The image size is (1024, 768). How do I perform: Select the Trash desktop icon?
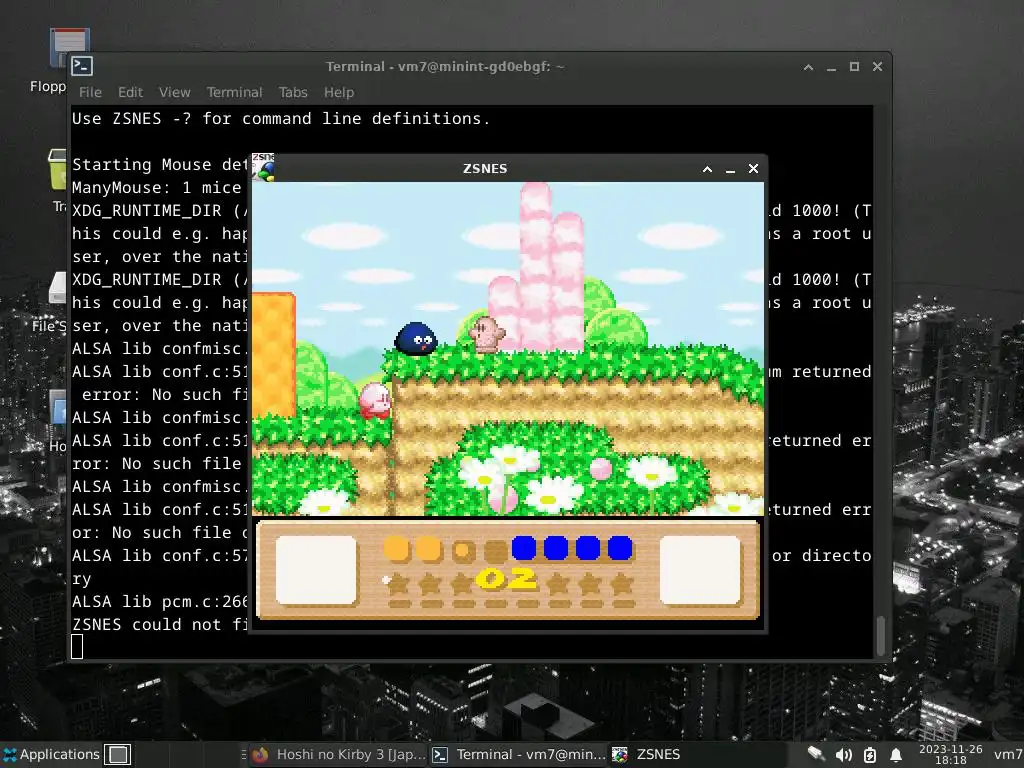coord(57,180)
